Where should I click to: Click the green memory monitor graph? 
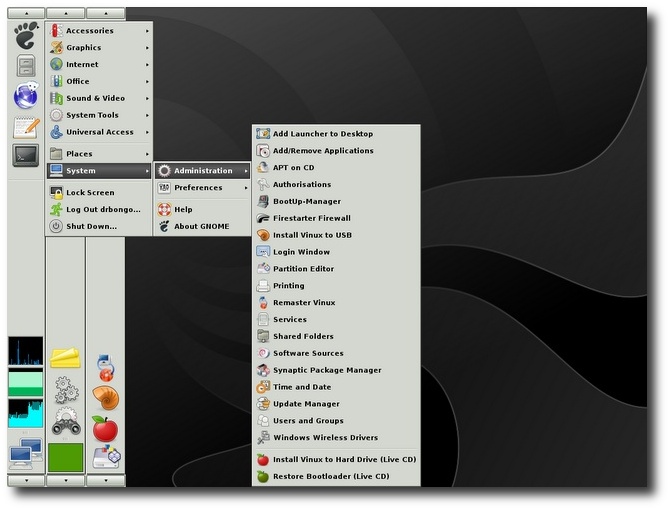coord(26,383)
